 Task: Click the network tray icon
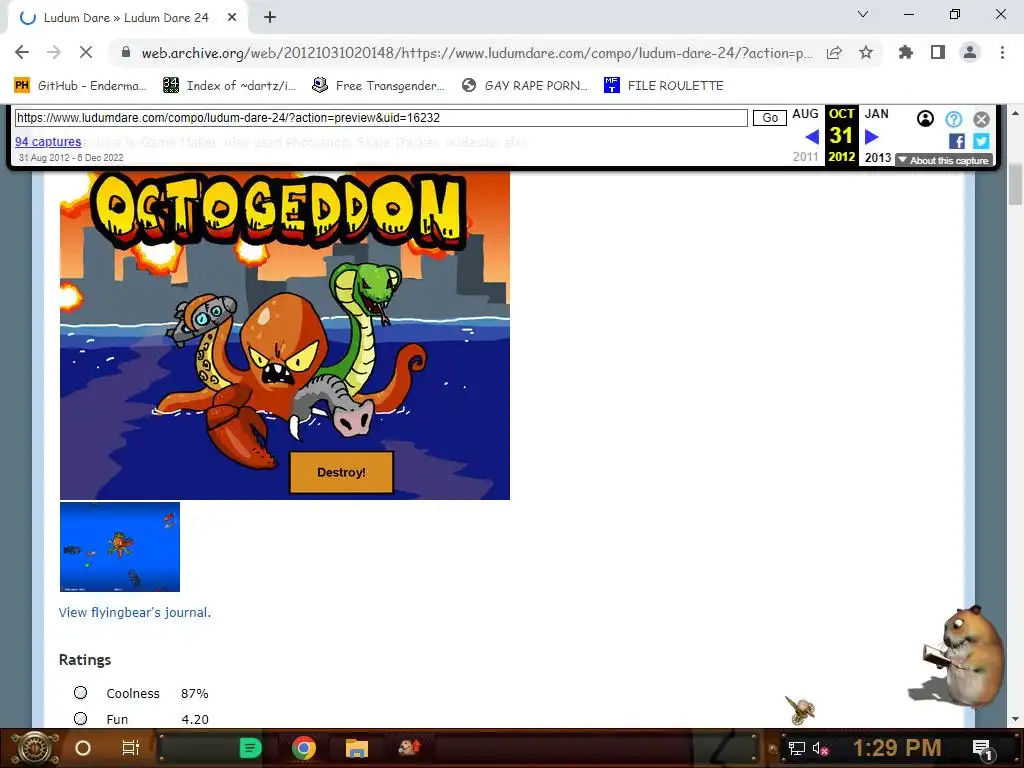[x=796, y=748]
